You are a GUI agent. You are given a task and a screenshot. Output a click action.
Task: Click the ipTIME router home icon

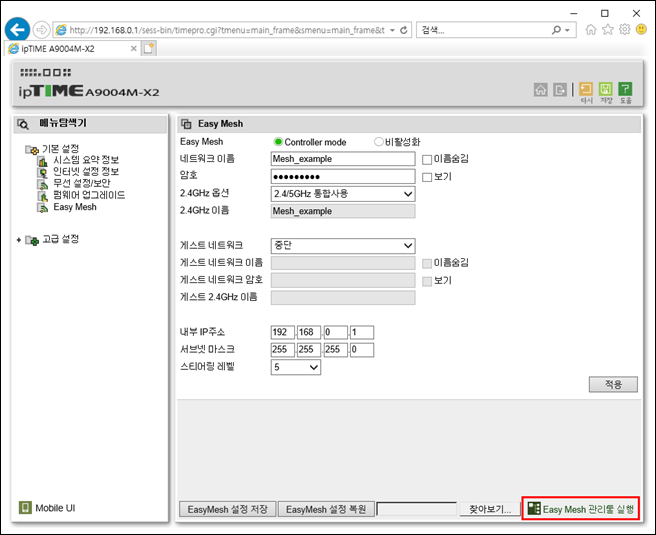pos(541,90)
